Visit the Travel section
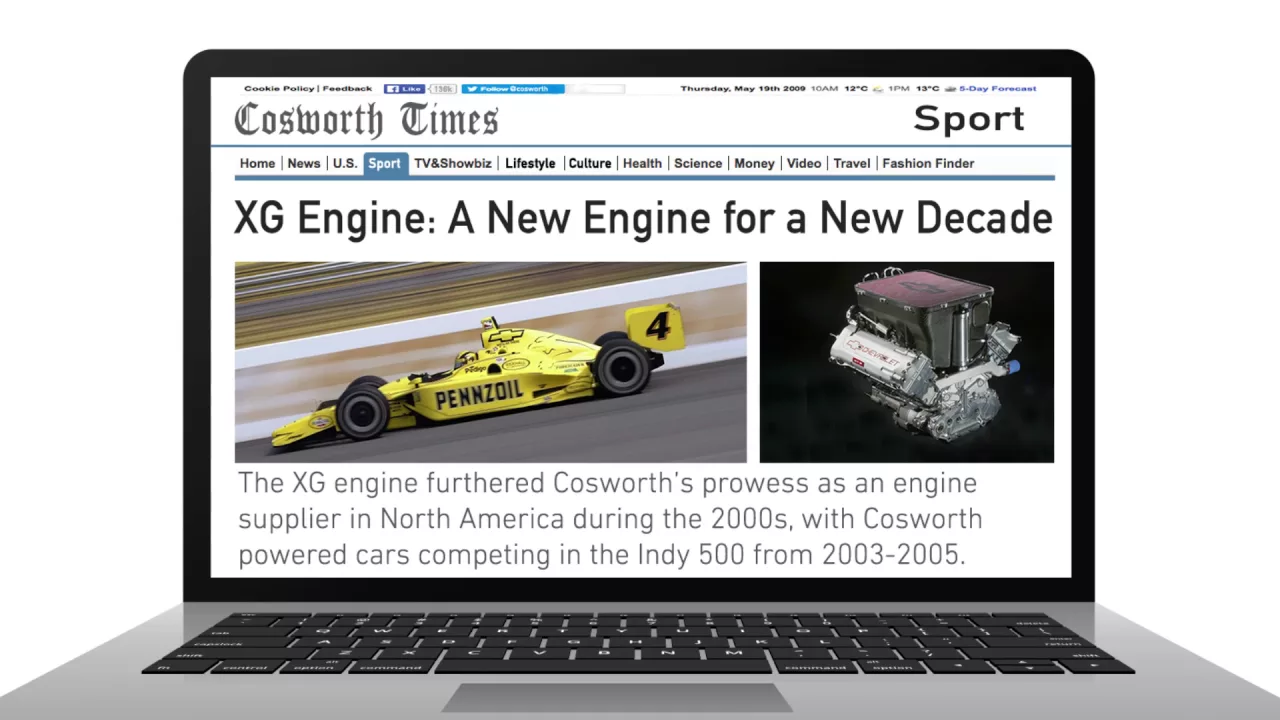The width and height of the screenshot is (1280, 720). [x=852, y=163]
